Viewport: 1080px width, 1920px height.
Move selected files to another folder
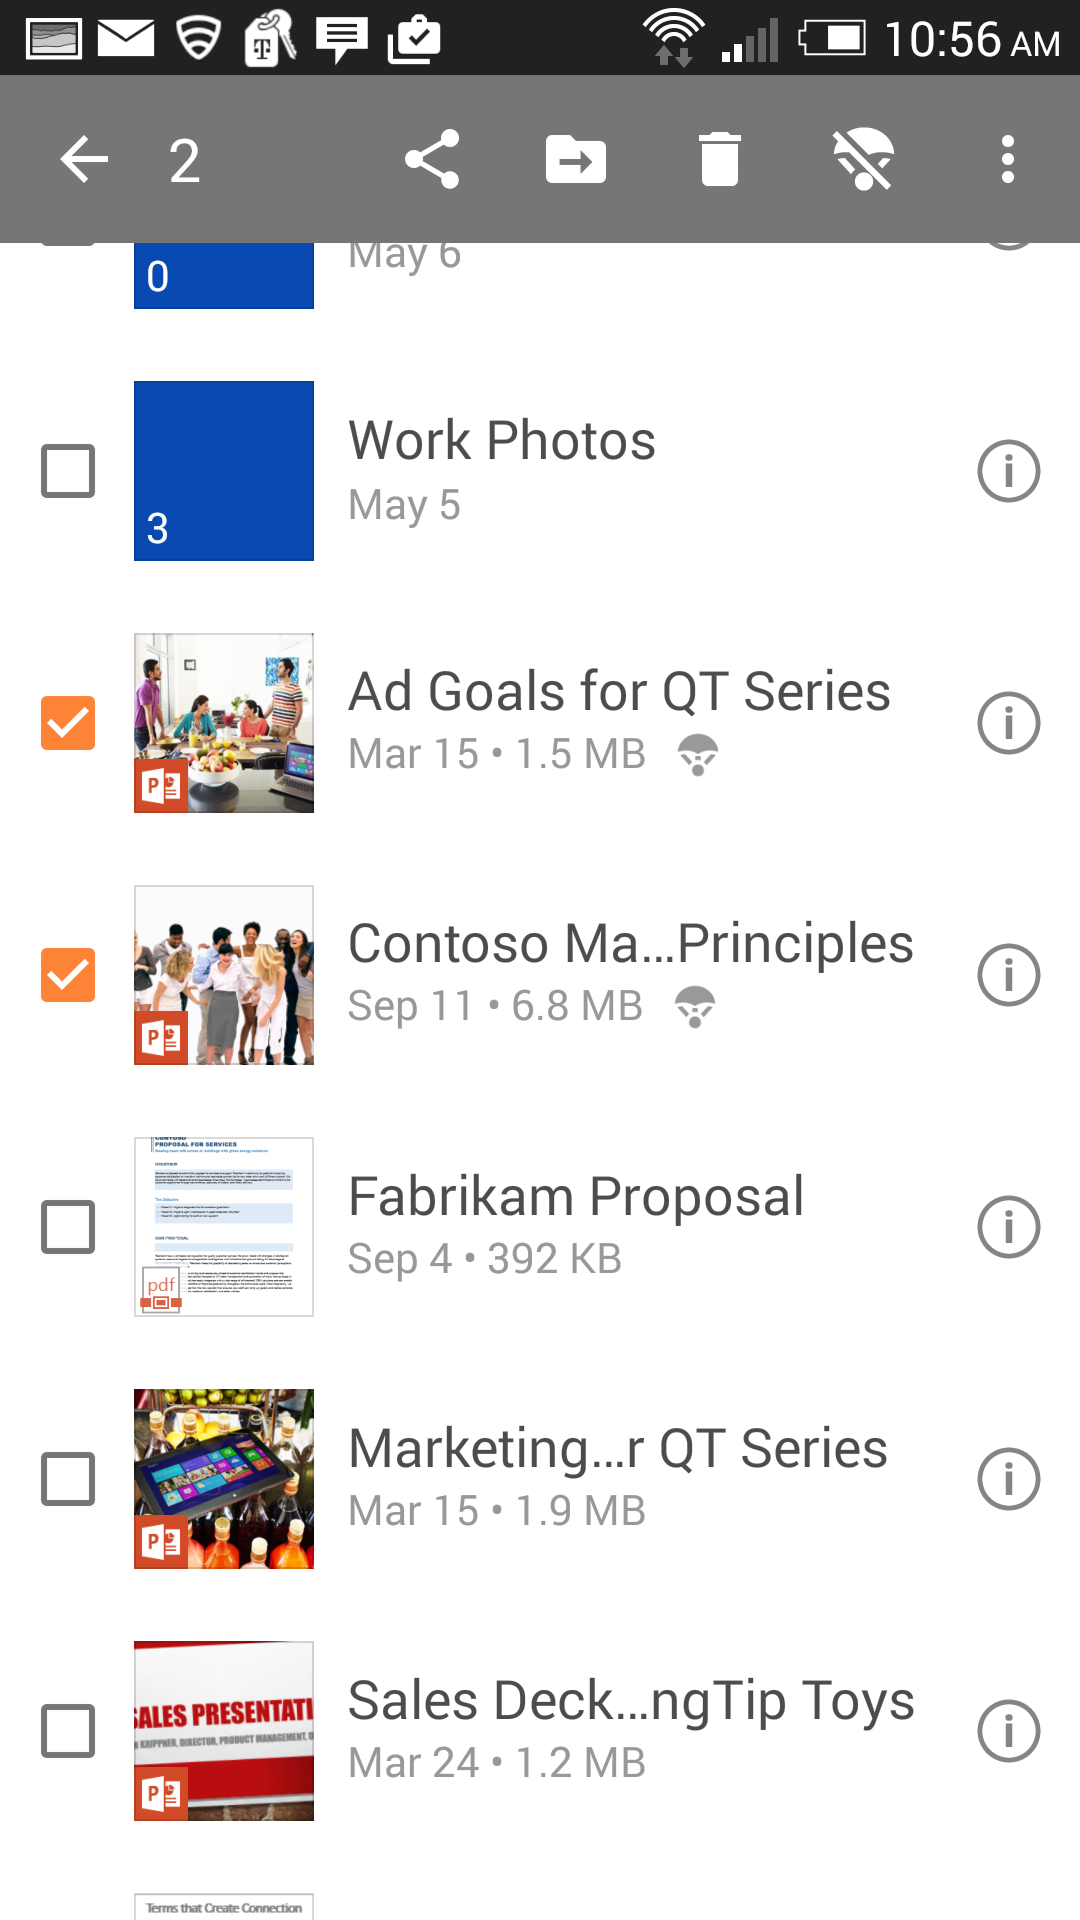[576, 160]
